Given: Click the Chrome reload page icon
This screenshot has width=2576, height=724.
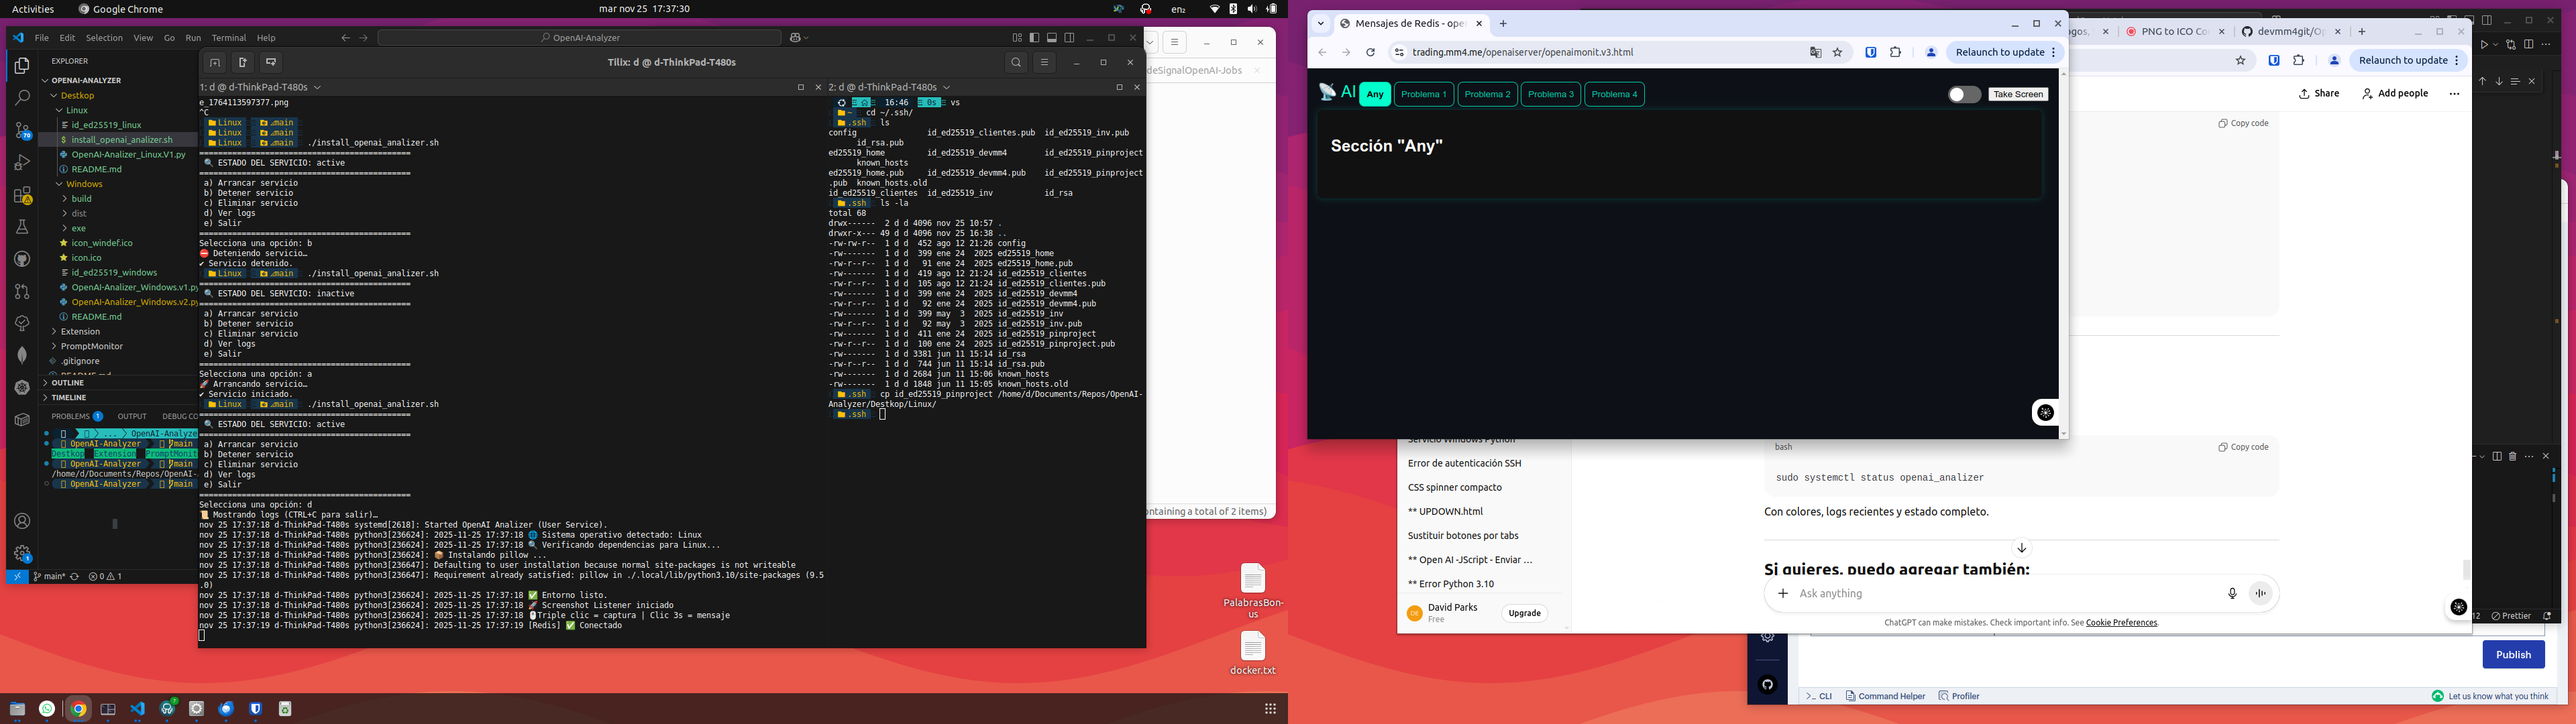Looking at the screenshot, I should pyautogui.click(x=1370, y=53).
